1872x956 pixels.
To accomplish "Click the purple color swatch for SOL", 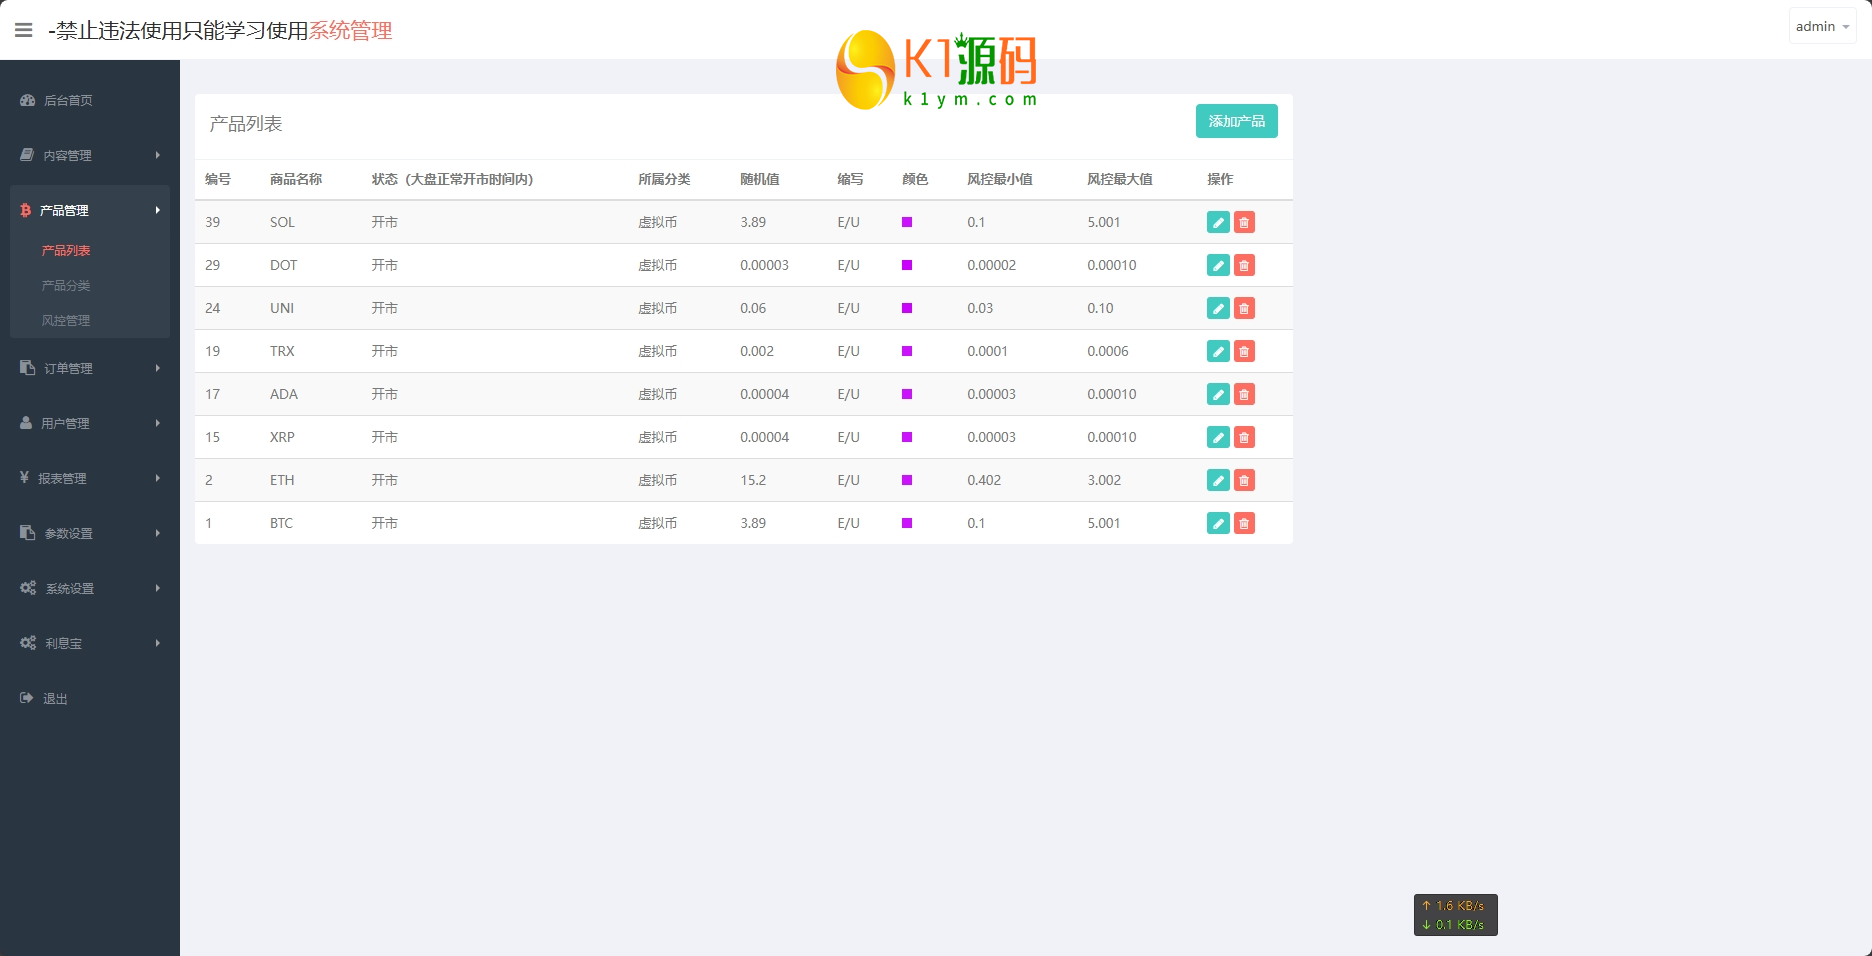I will [x=907, y=222].
